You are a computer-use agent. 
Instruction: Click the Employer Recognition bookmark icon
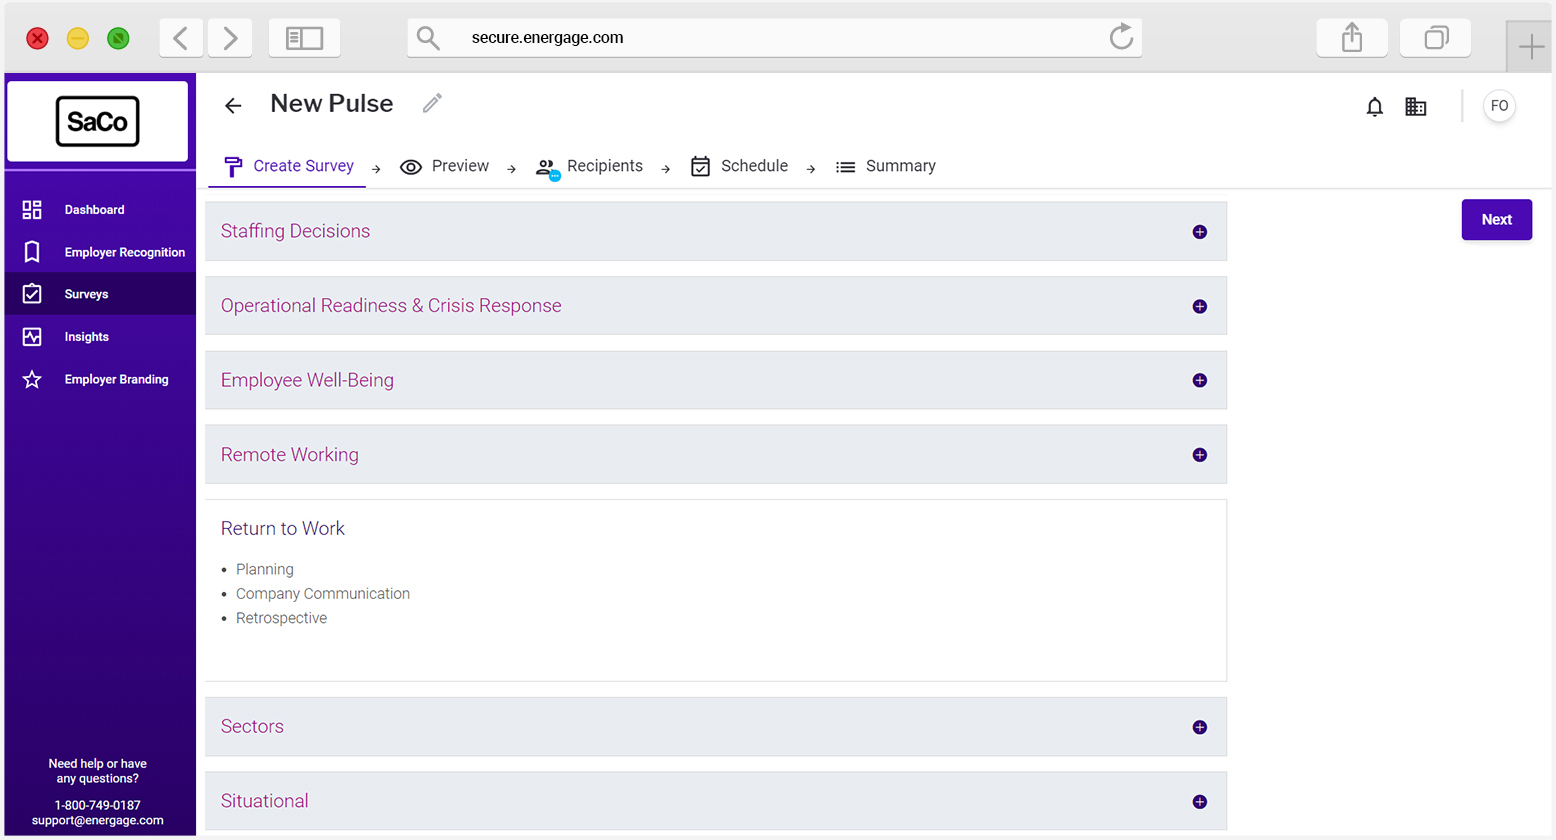tap(32, 251)
